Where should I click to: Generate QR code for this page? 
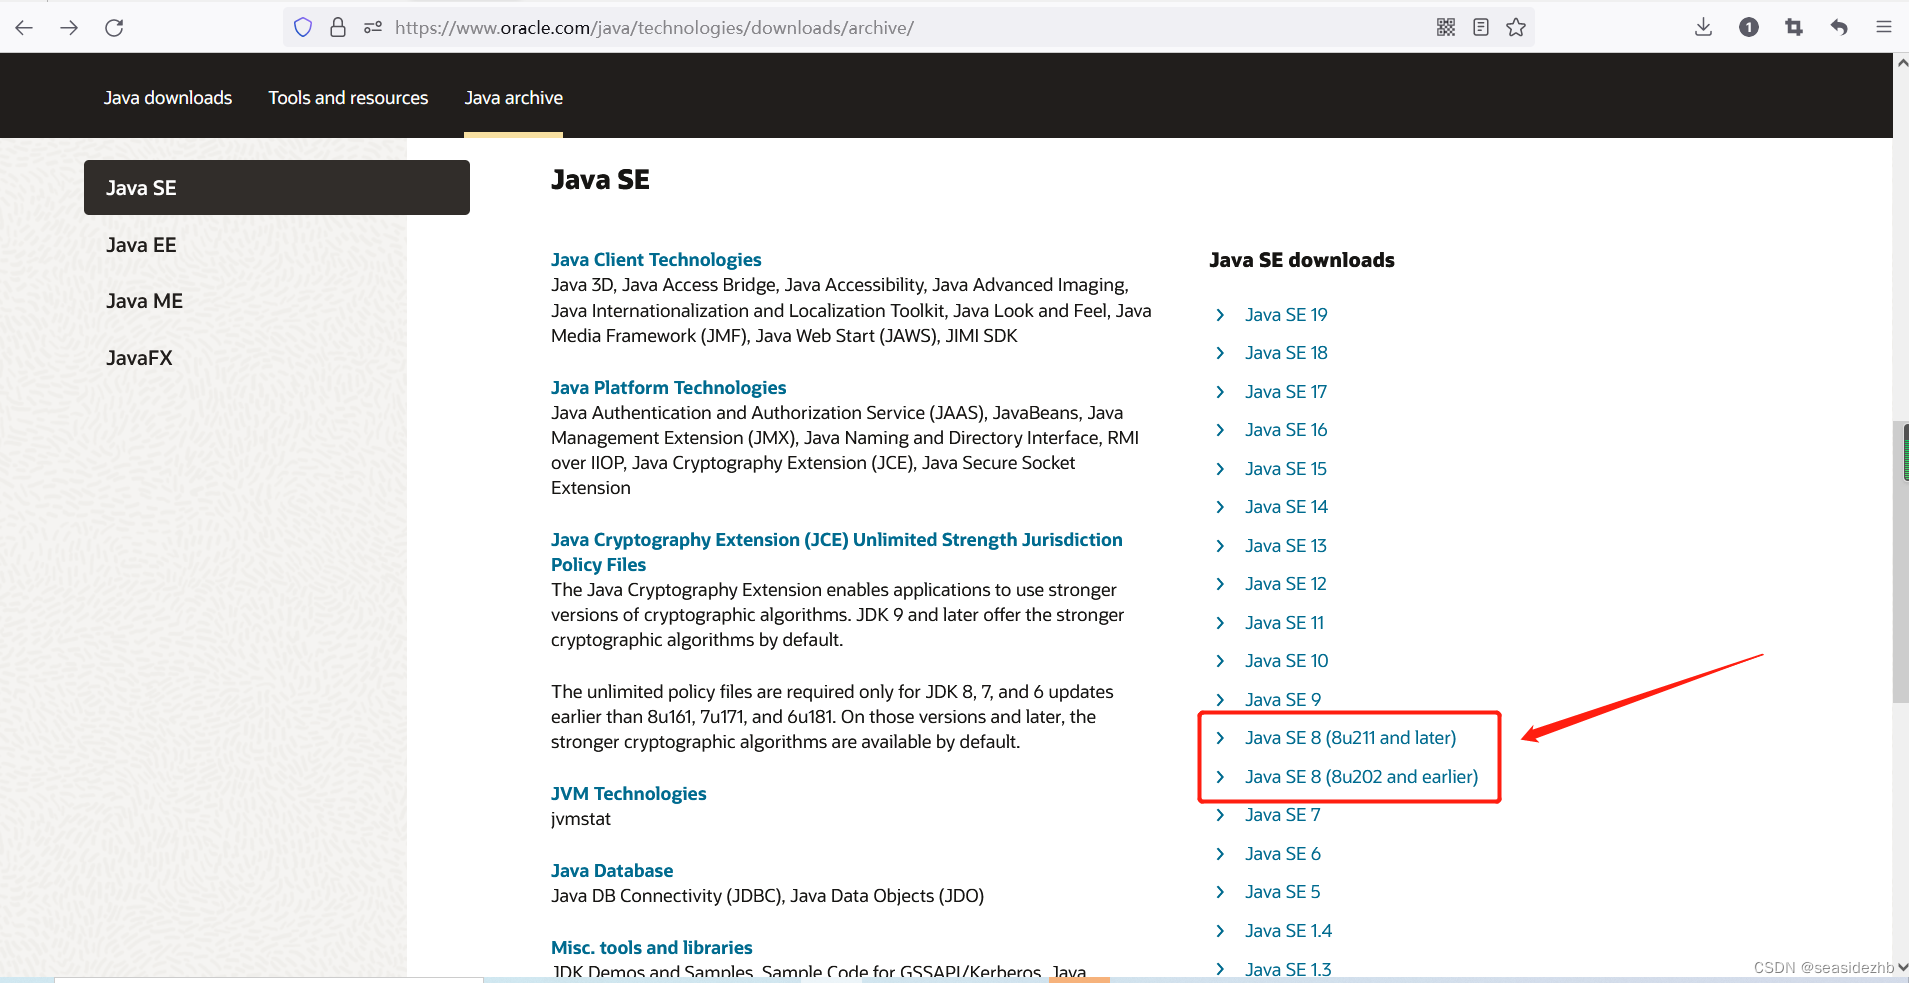coord(1446,27)
